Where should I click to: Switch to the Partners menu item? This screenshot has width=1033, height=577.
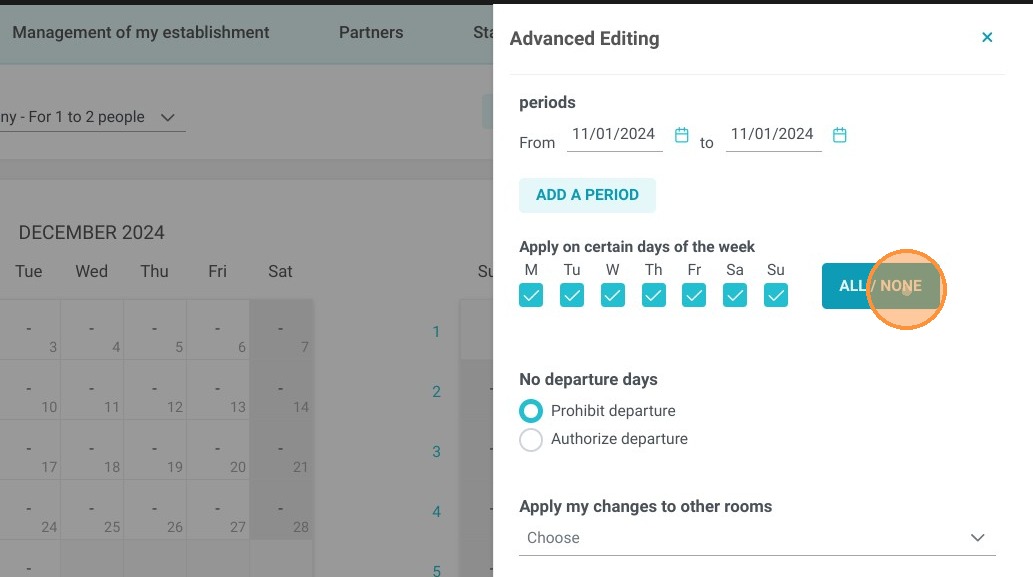click(371, 32)
